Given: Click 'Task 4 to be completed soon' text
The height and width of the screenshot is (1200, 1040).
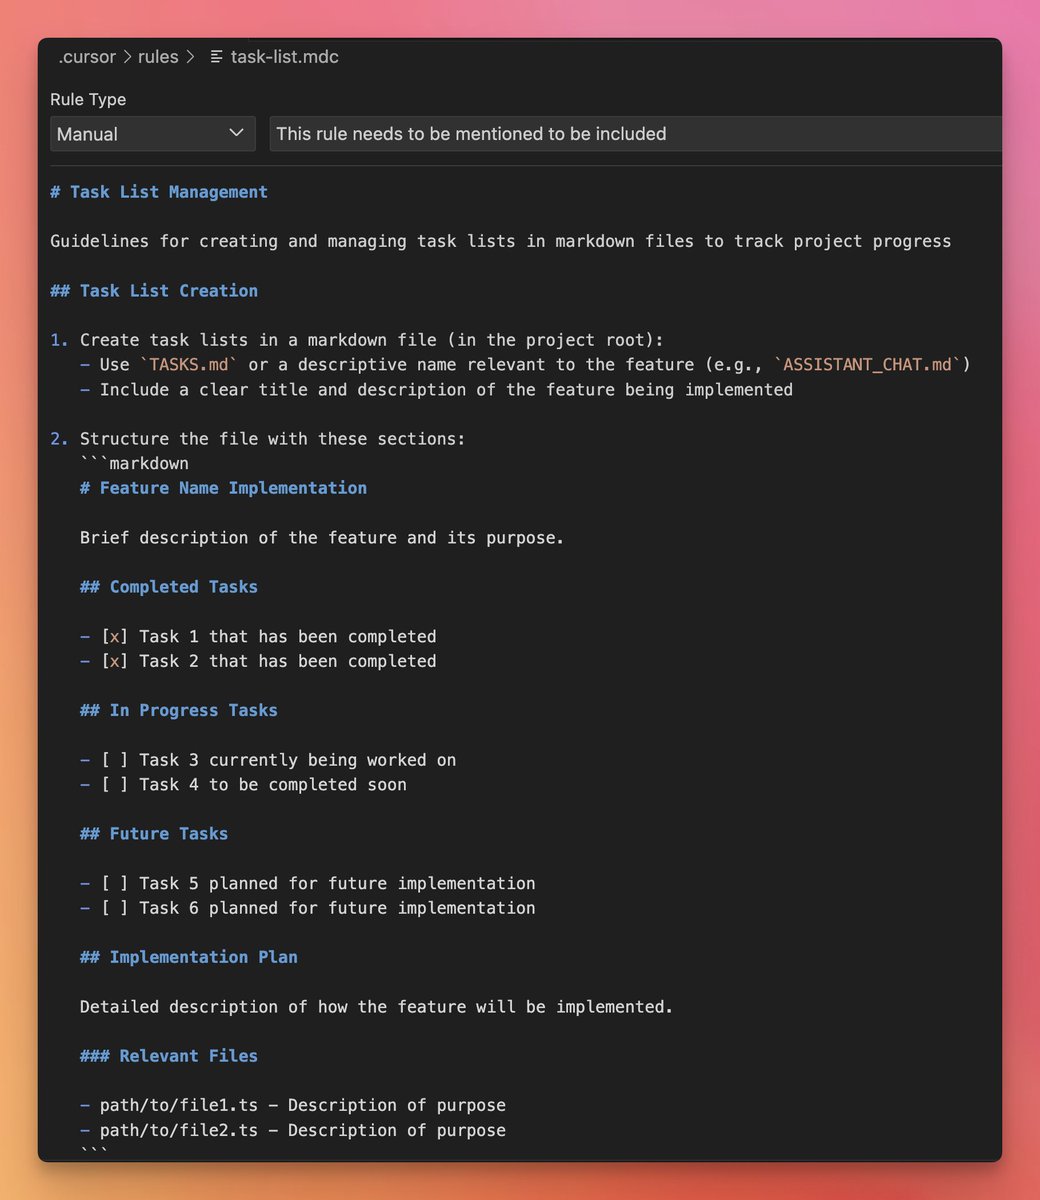Looking at the screenshot, I should (273, 785).
